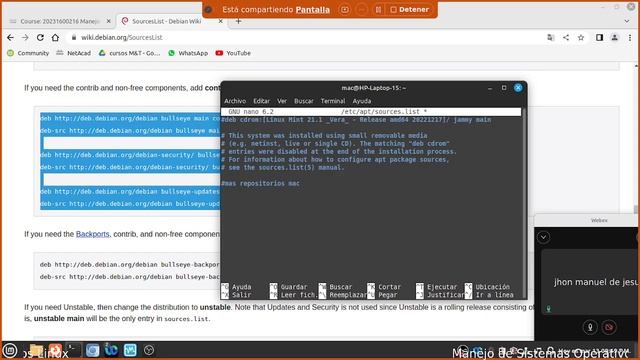Open the Linux Mint start menu
This screenshot has height=360, width=640.
click(x=10, y=350)
